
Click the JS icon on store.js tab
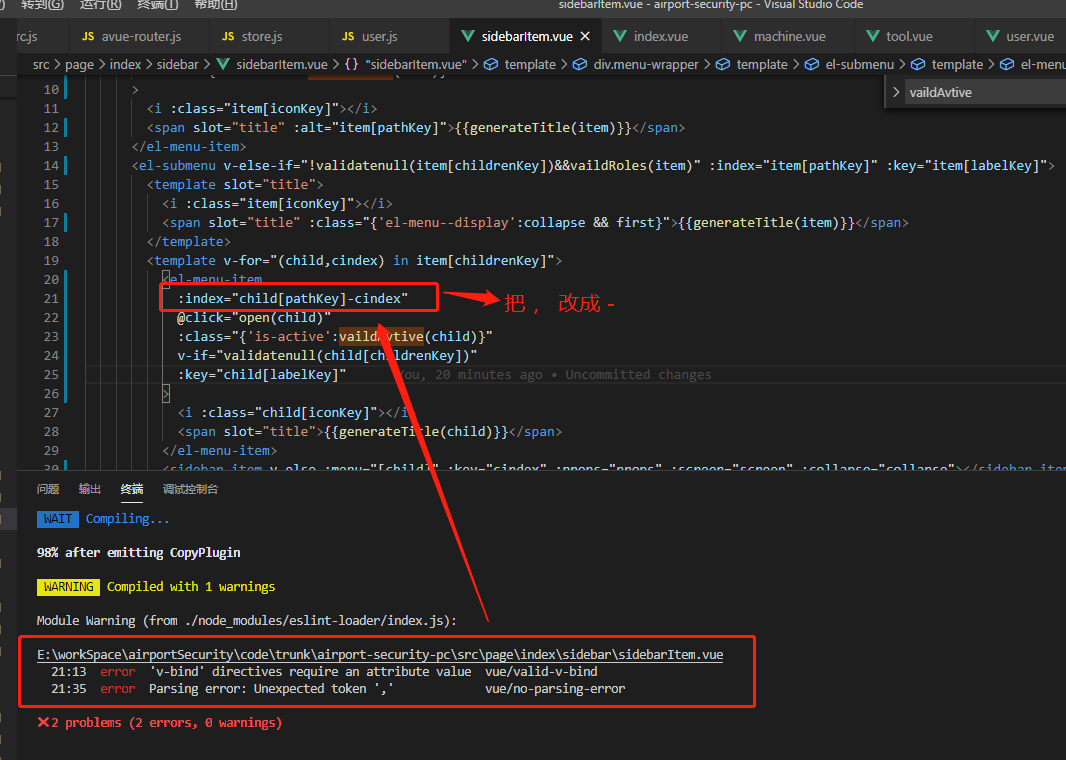(x=228, y=36)
